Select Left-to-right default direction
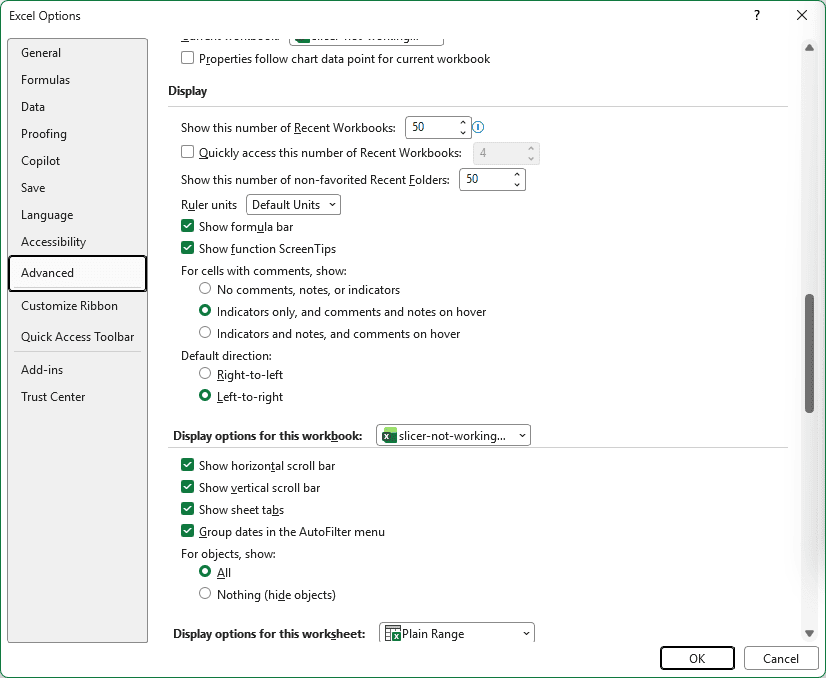The height and width of the screenshot is (678, 826). click(205, 396)
